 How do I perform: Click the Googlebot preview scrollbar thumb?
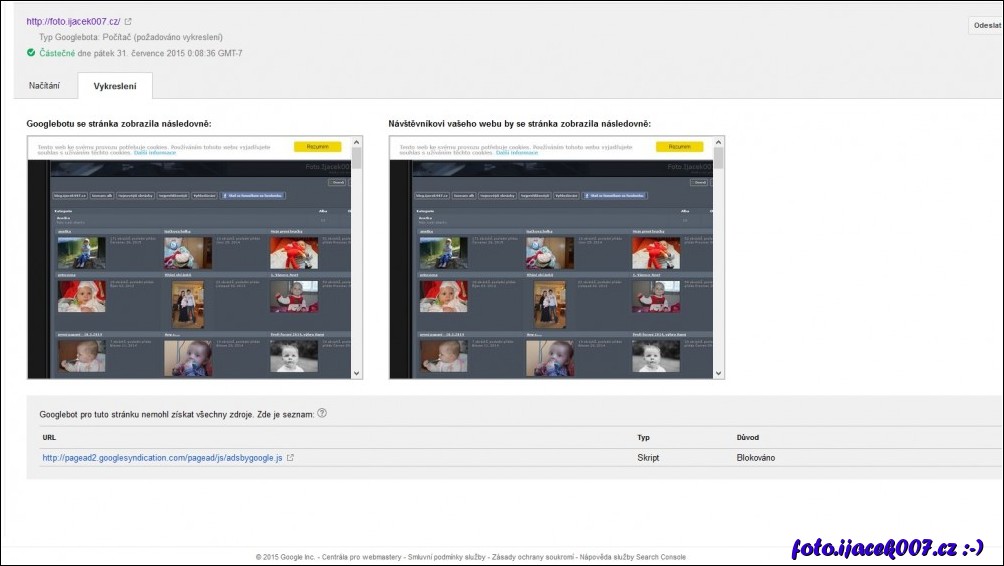(x=358, y=158)
